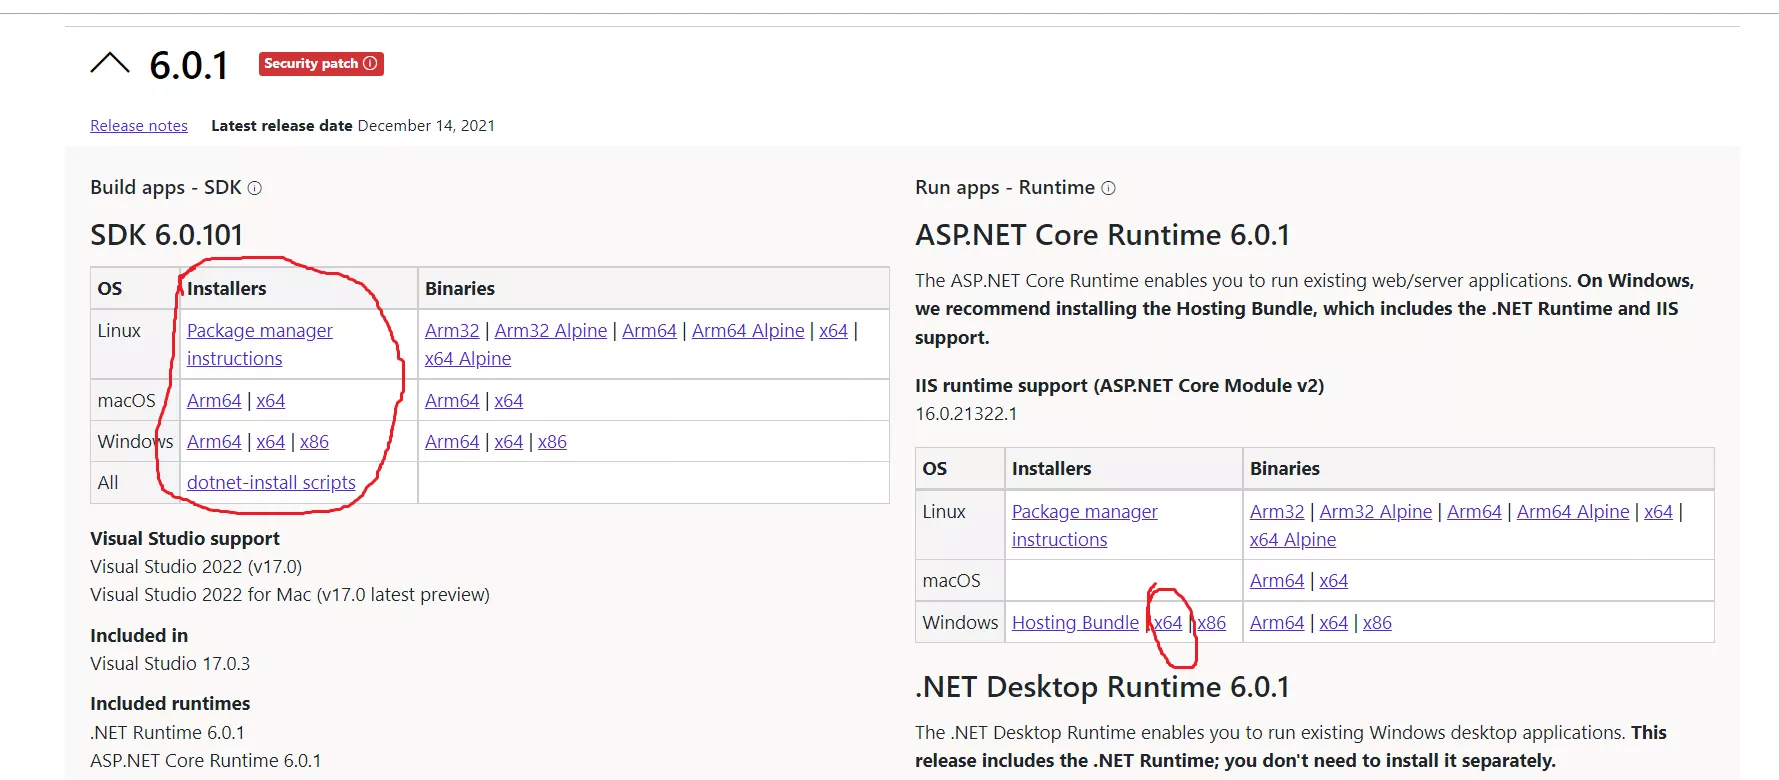Download ASP.NET Runtime Linux Arm32 Alpine binaries

coord(1376,511)
